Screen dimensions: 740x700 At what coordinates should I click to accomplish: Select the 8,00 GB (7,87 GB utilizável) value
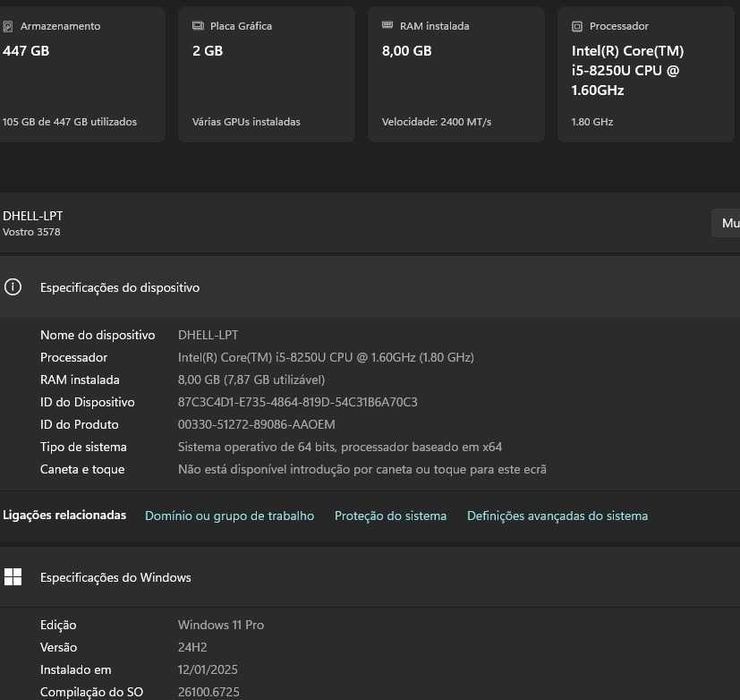tap(251, 380)
